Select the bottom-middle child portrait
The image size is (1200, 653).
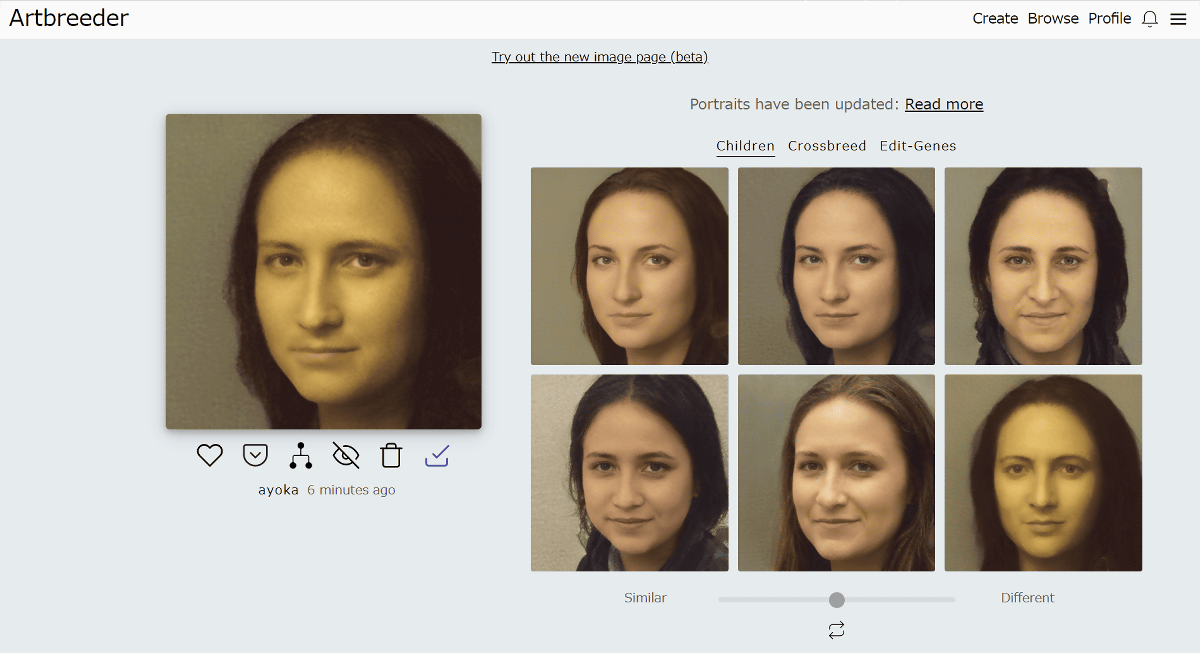pyautogui.click(x=836, y=473)
